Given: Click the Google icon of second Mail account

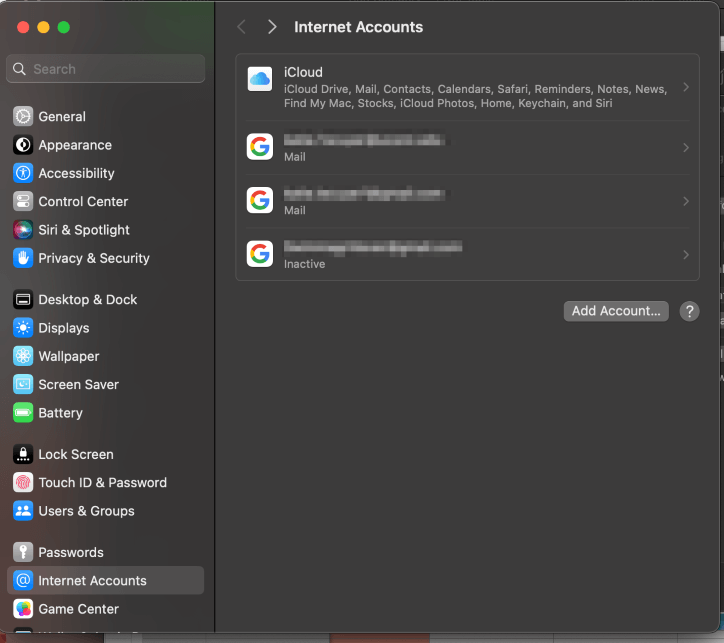Looking at the screenshot, I should [x=259, y=200].
